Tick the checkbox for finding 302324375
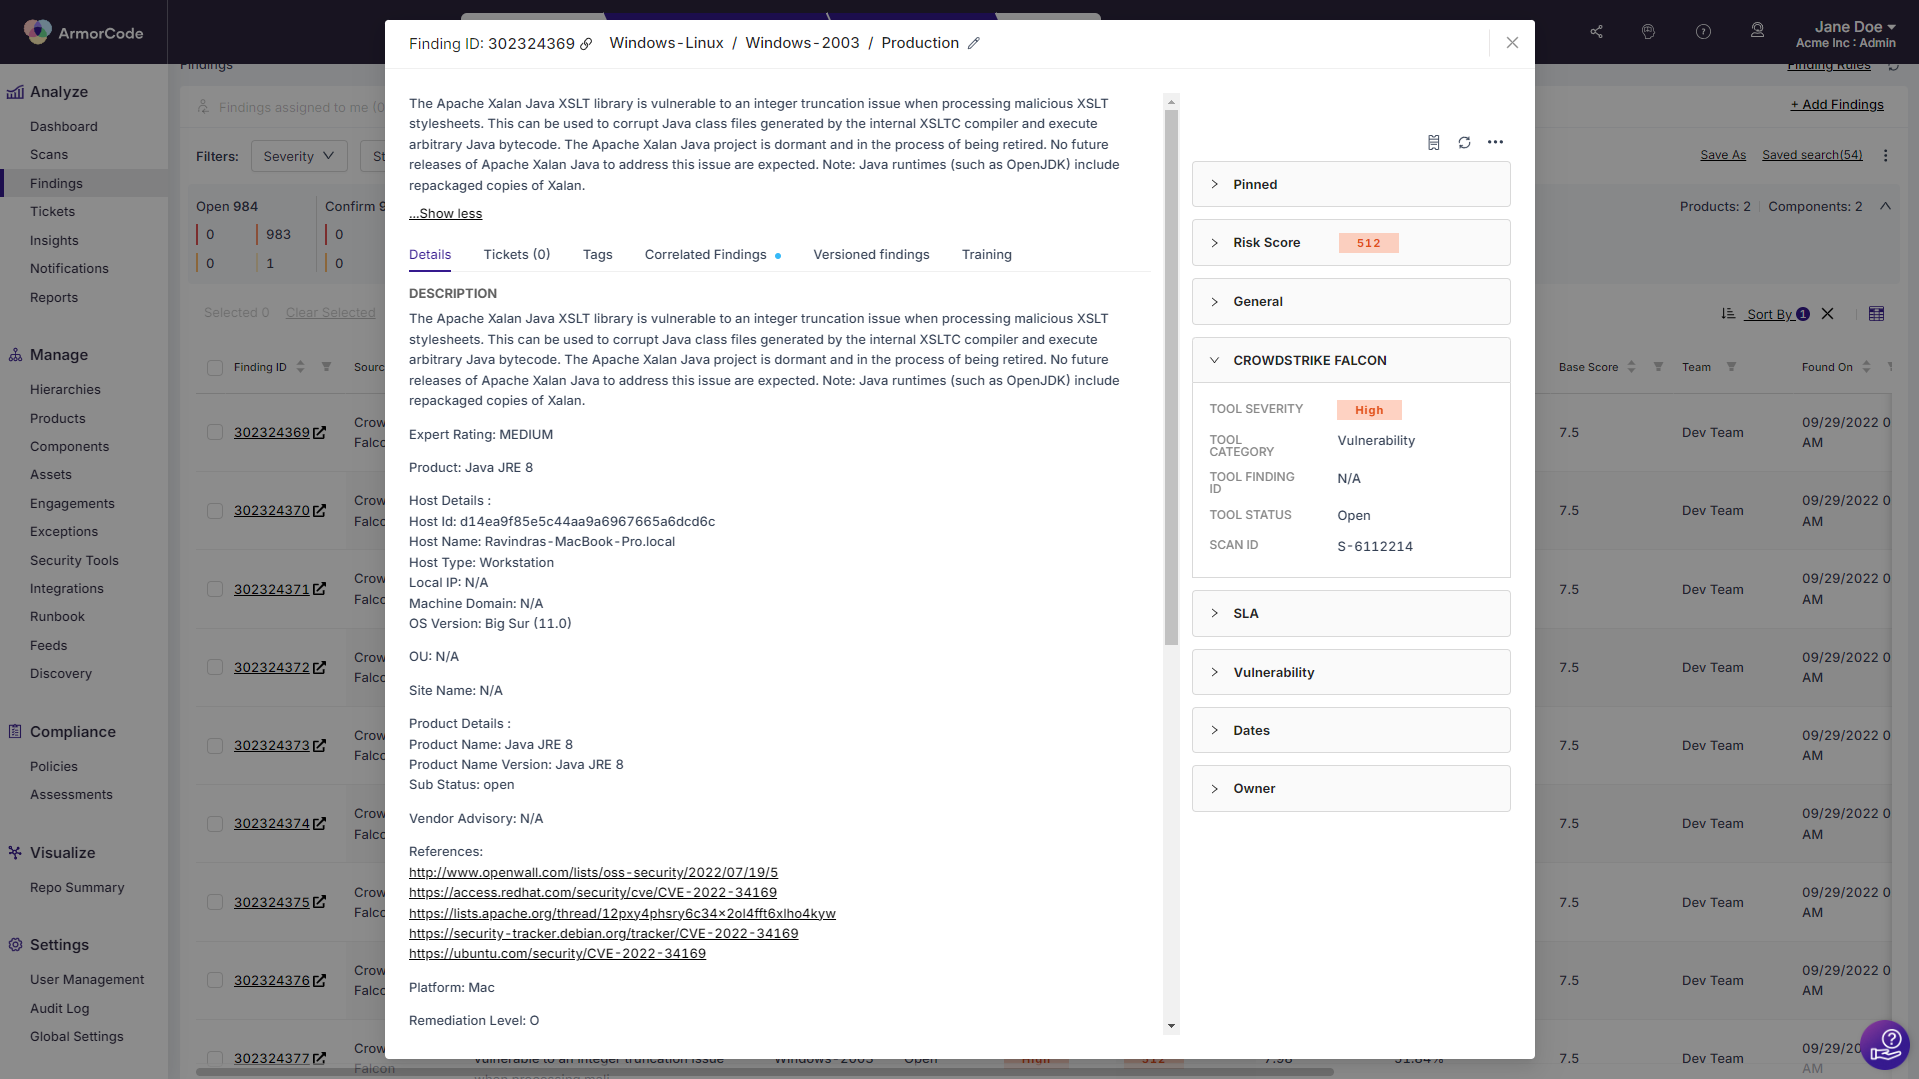Image resolution: width=1919 pixels, height=1079 pixels. tap(215, 901)
